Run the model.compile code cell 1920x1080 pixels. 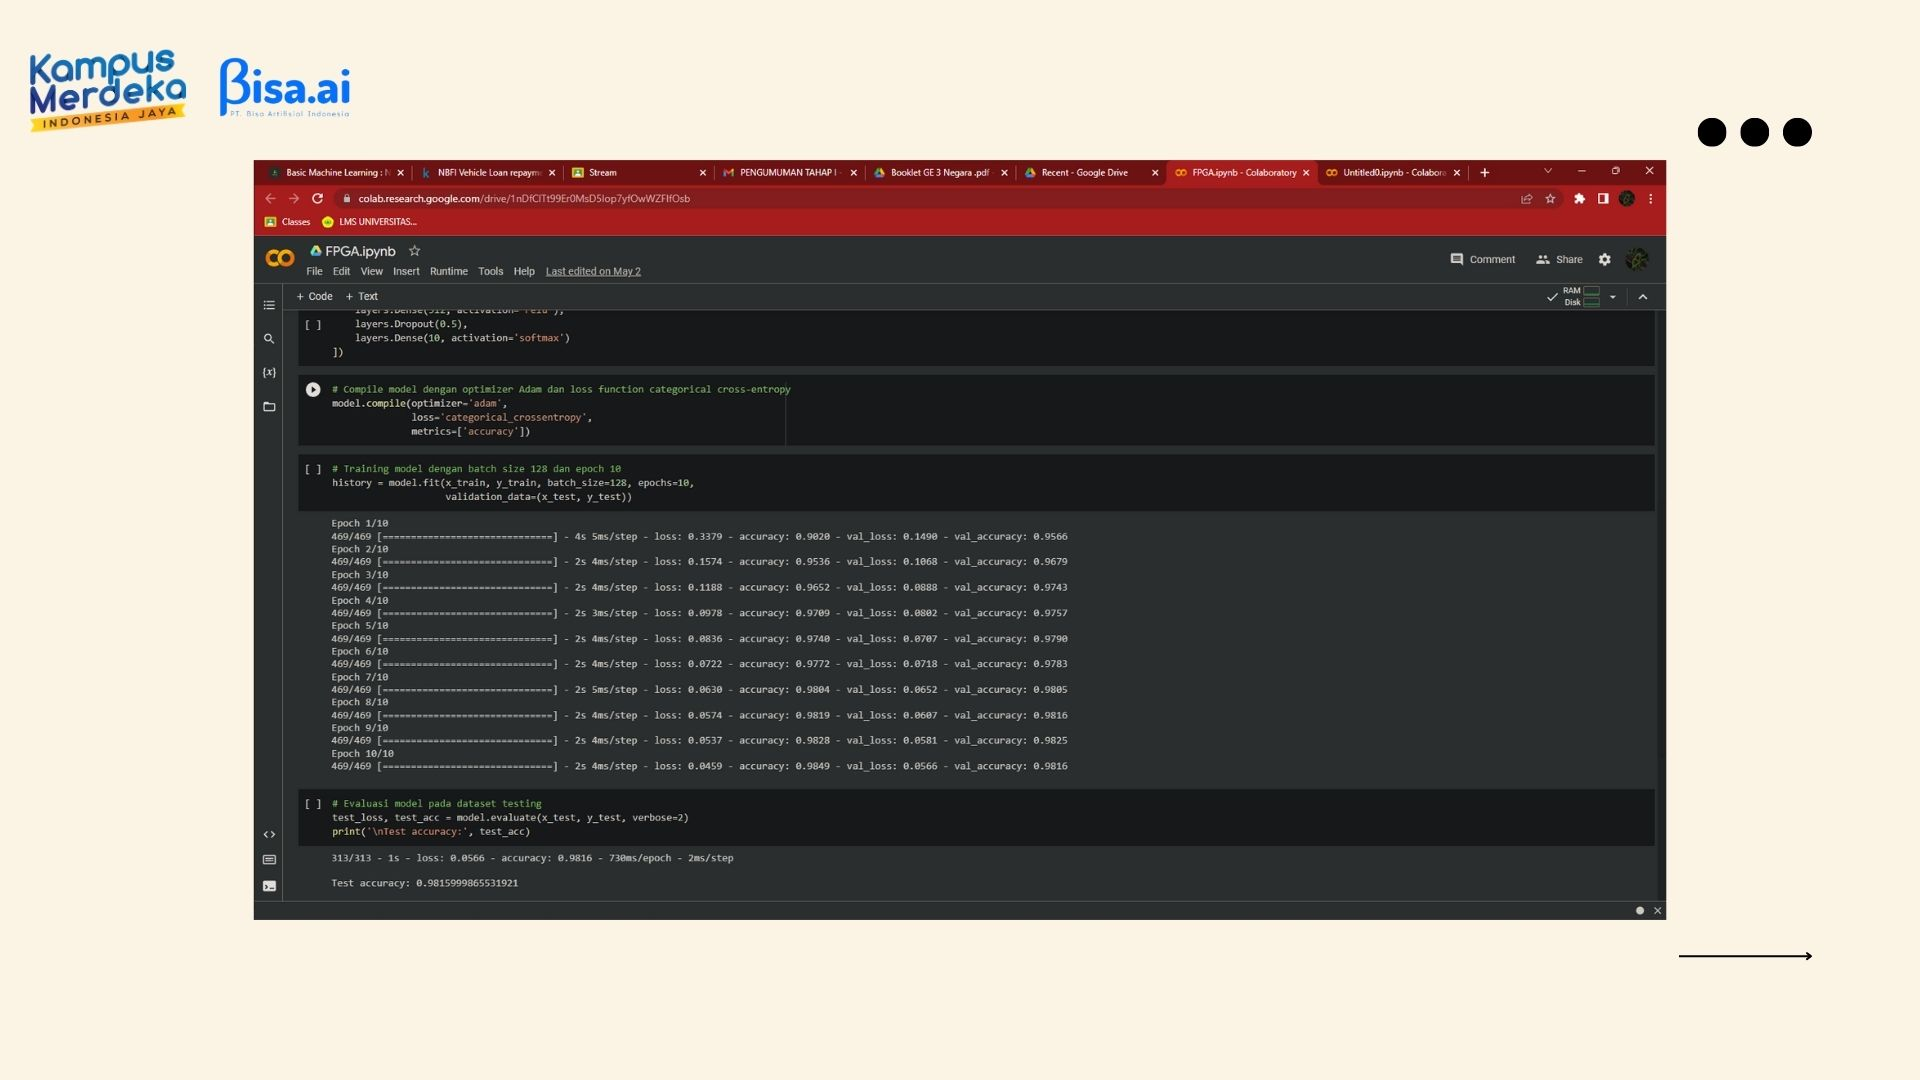pyautogui.click(x=313, y=390)
